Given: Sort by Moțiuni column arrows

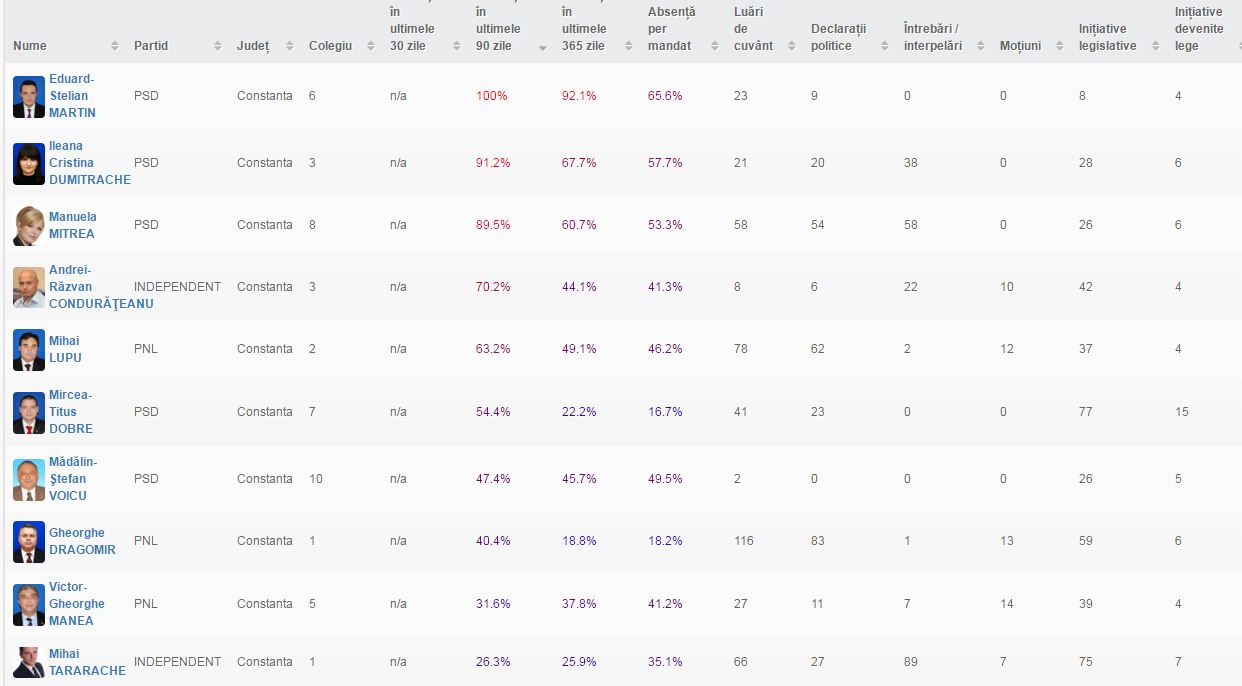Looking at the screenshot, I should pyautogui.click(x=1060, y=46).
